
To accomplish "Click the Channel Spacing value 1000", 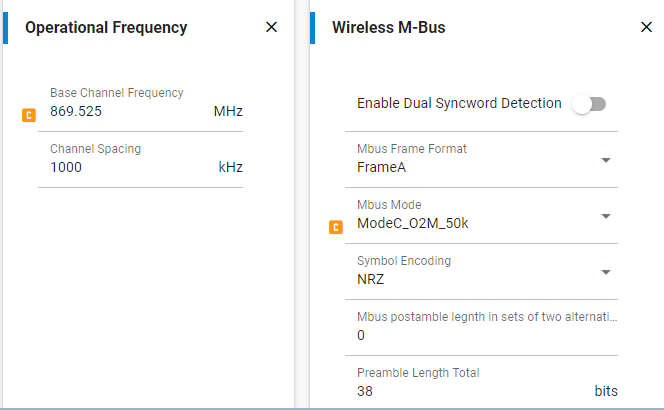I will 66,167.
